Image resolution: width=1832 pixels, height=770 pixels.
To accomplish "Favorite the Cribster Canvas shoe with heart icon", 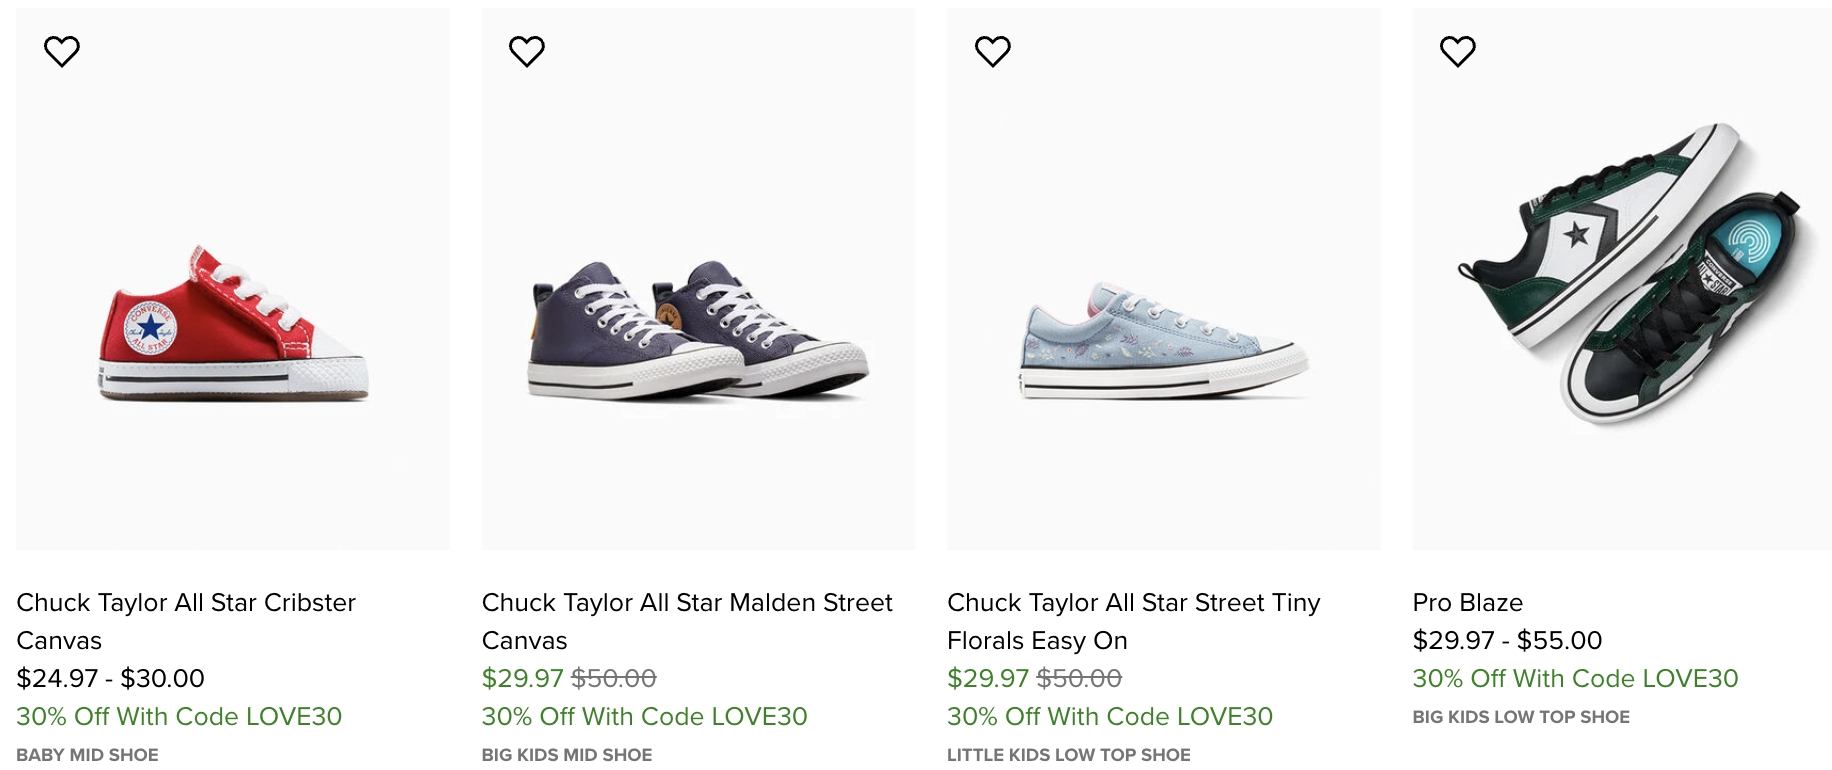I will tap(62, 51).
